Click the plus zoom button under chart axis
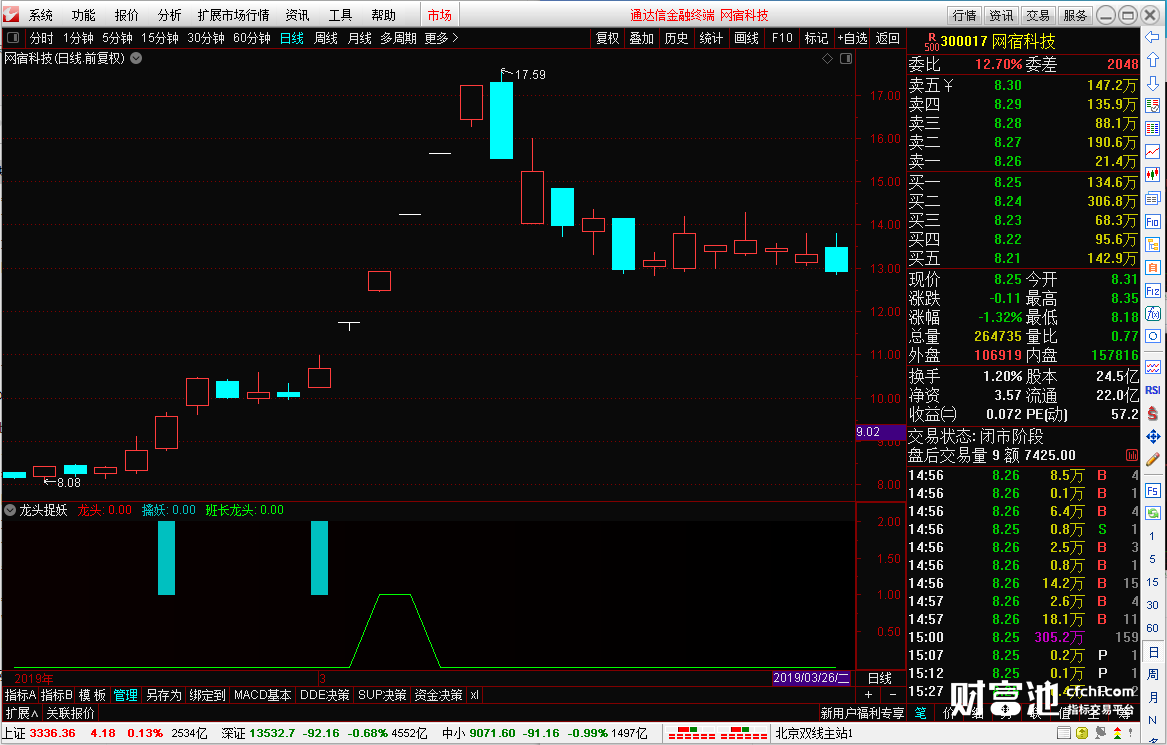The width and height of the screenshot is (1167, 745). 868,695
